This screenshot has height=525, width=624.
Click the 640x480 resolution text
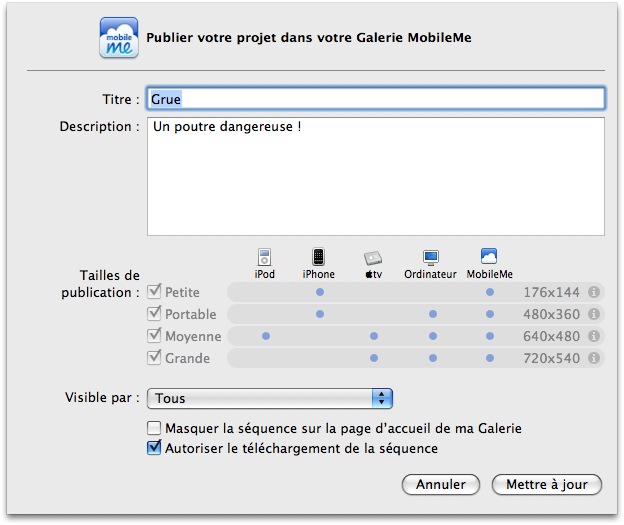[x=551, y=336]
